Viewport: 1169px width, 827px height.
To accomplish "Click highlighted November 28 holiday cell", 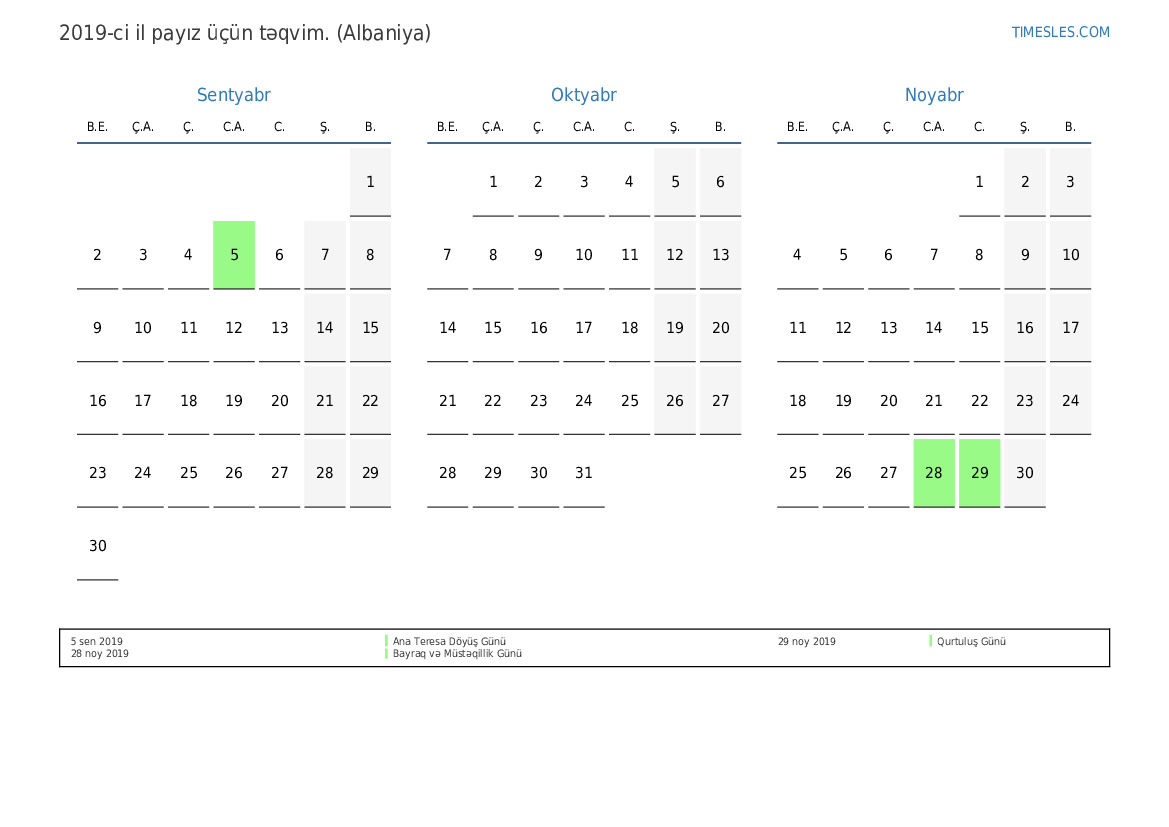I will 933,473.
